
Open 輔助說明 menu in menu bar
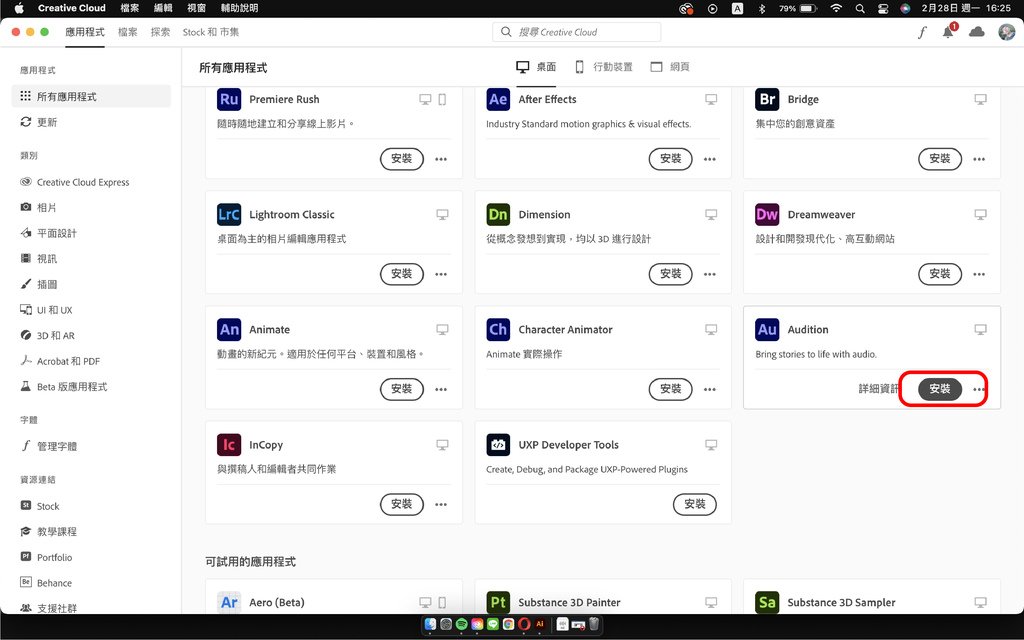240,8
